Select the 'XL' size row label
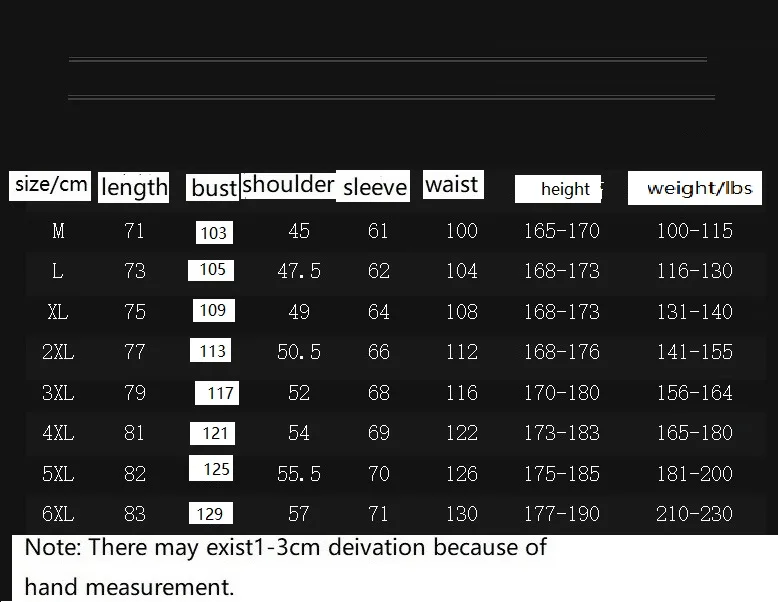The height and width of the screenshot is (602, 778). (x=58, y=312)
